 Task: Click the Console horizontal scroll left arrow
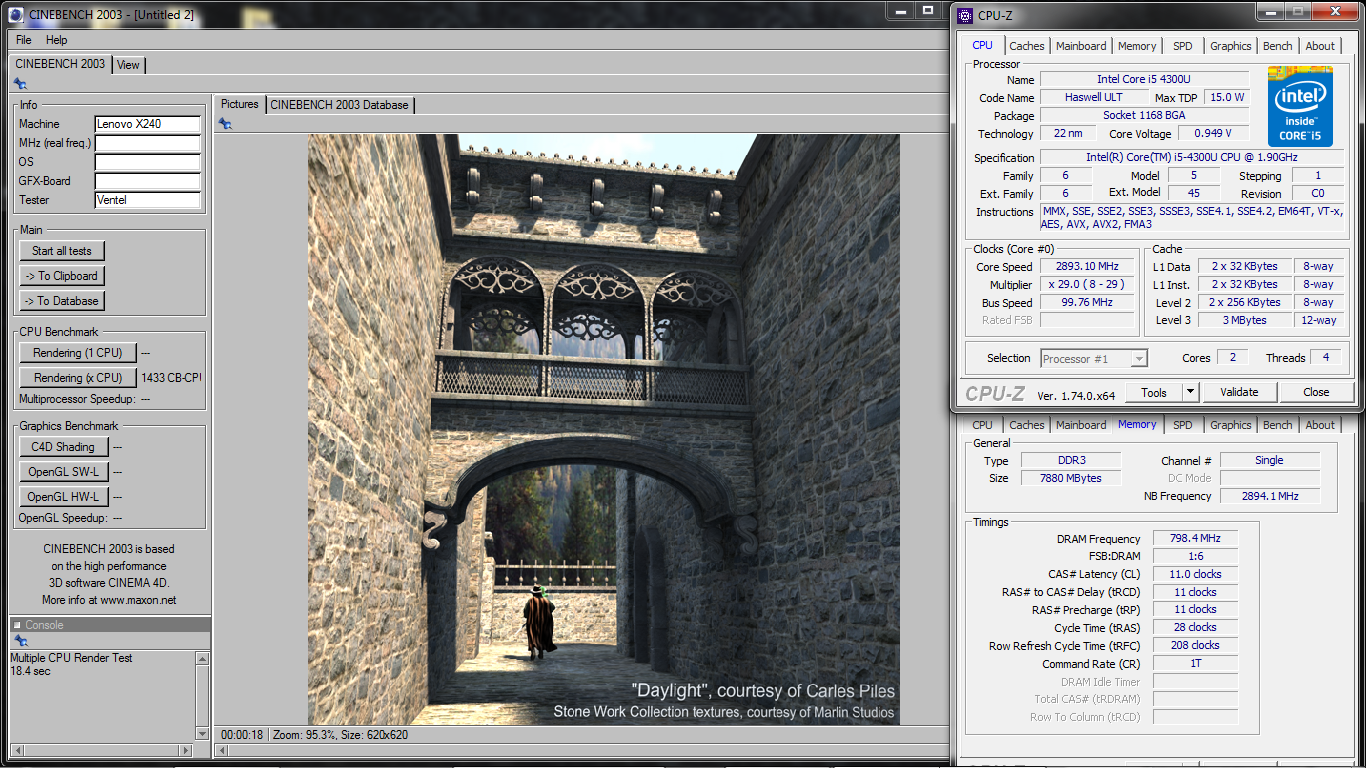[17, 750]
